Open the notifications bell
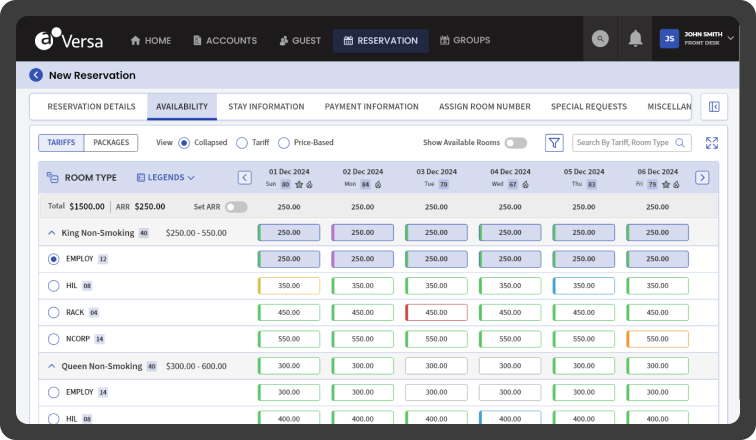The width and height of the screenshot is (756, 440). point(635,39)
